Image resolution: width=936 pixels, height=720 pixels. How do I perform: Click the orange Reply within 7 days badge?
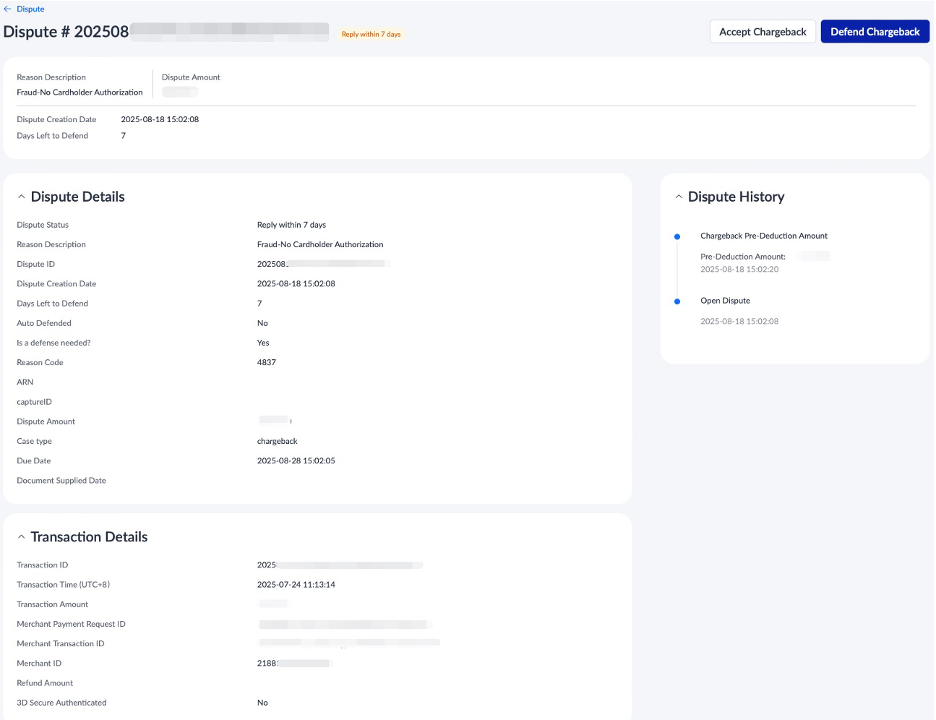(x=371, y=34)
